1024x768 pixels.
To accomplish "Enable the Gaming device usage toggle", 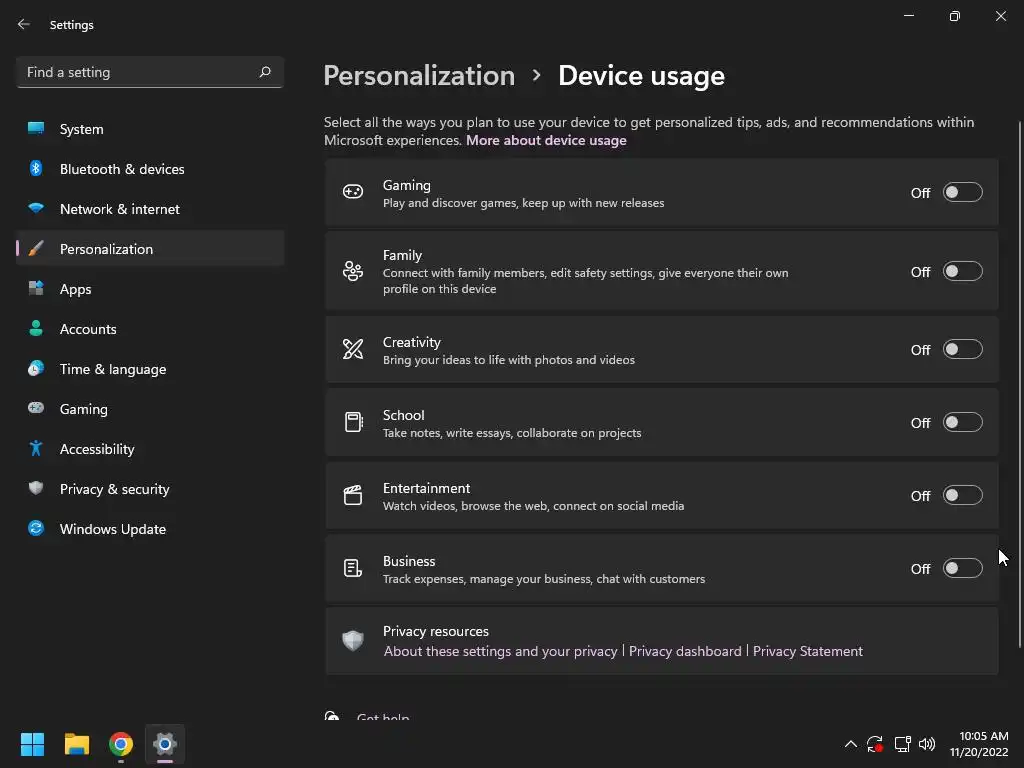I will click(962, 193).
